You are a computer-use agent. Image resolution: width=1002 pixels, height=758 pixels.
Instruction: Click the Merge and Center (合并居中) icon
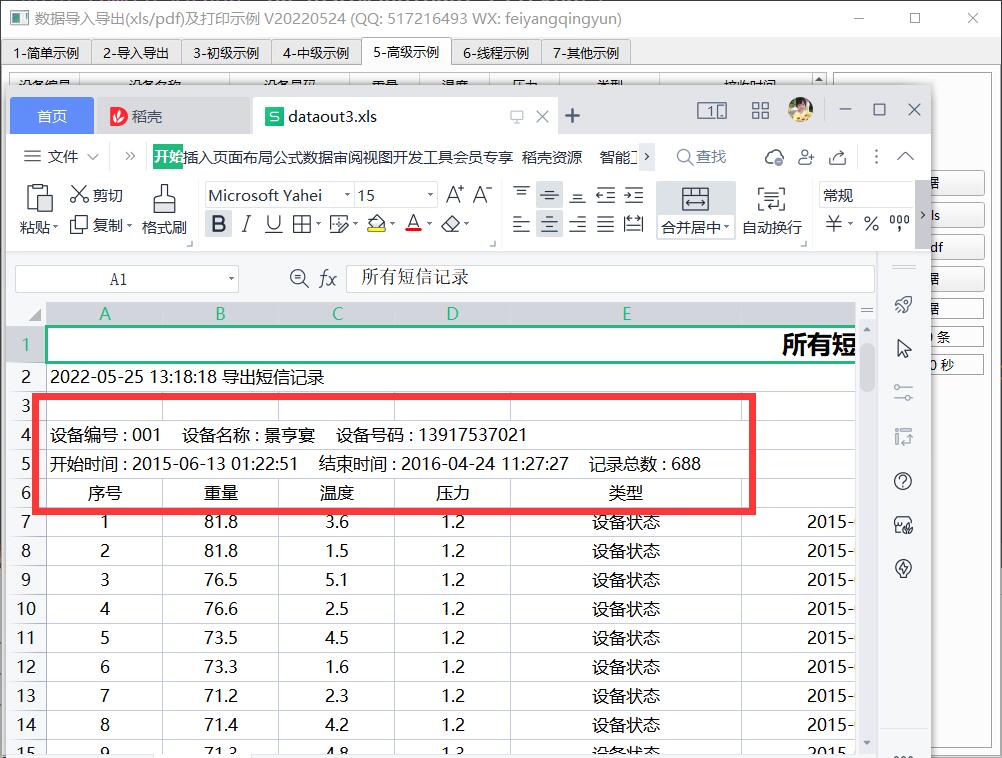[695, 199]
